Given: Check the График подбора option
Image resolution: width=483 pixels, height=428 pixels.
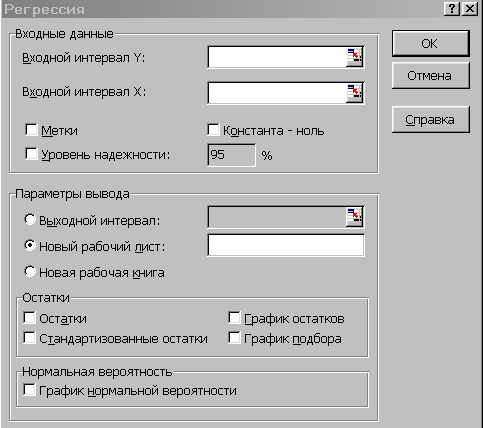Looking at the screenshot, I should click(x=234, y=338).
